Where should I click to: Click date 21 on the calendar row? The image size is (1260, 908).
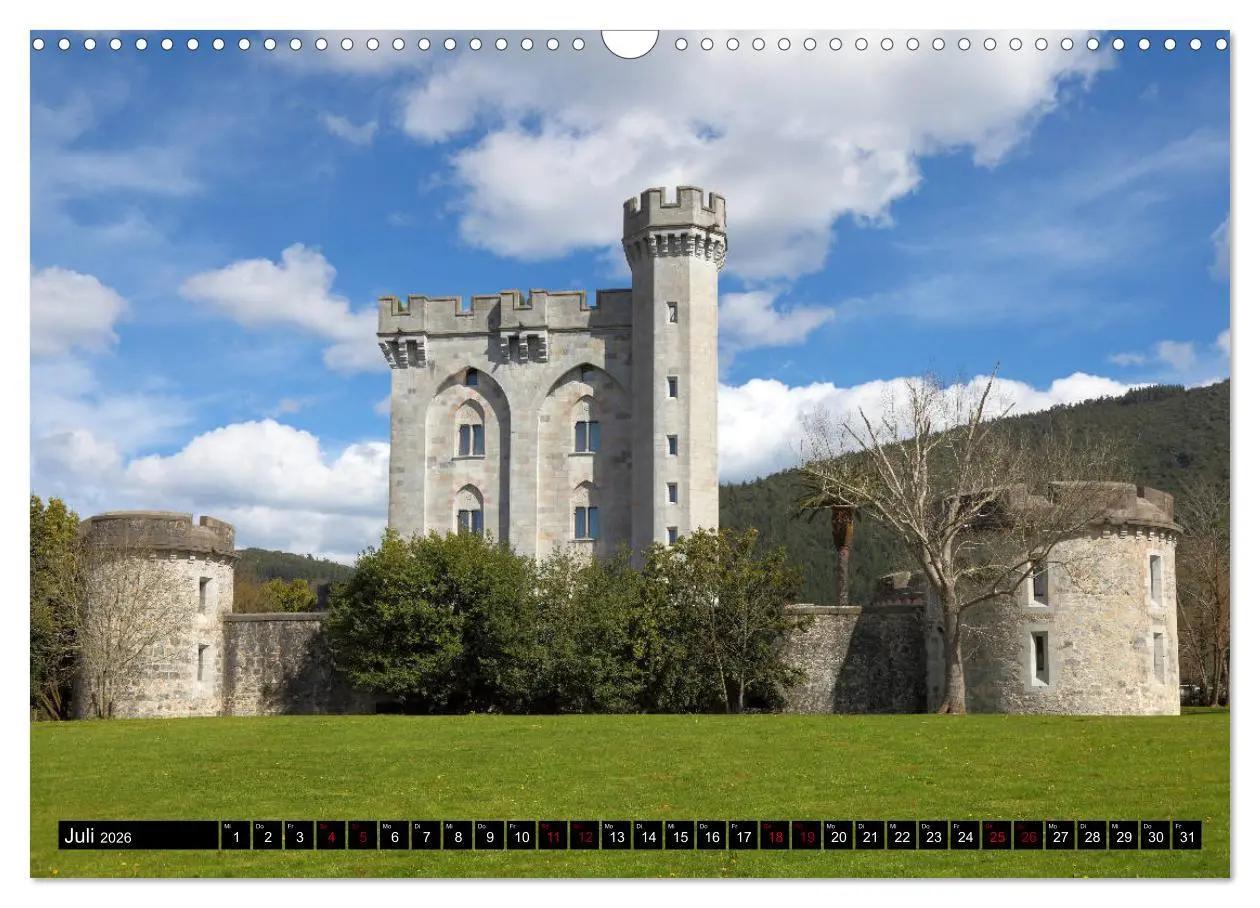point(870,837)
